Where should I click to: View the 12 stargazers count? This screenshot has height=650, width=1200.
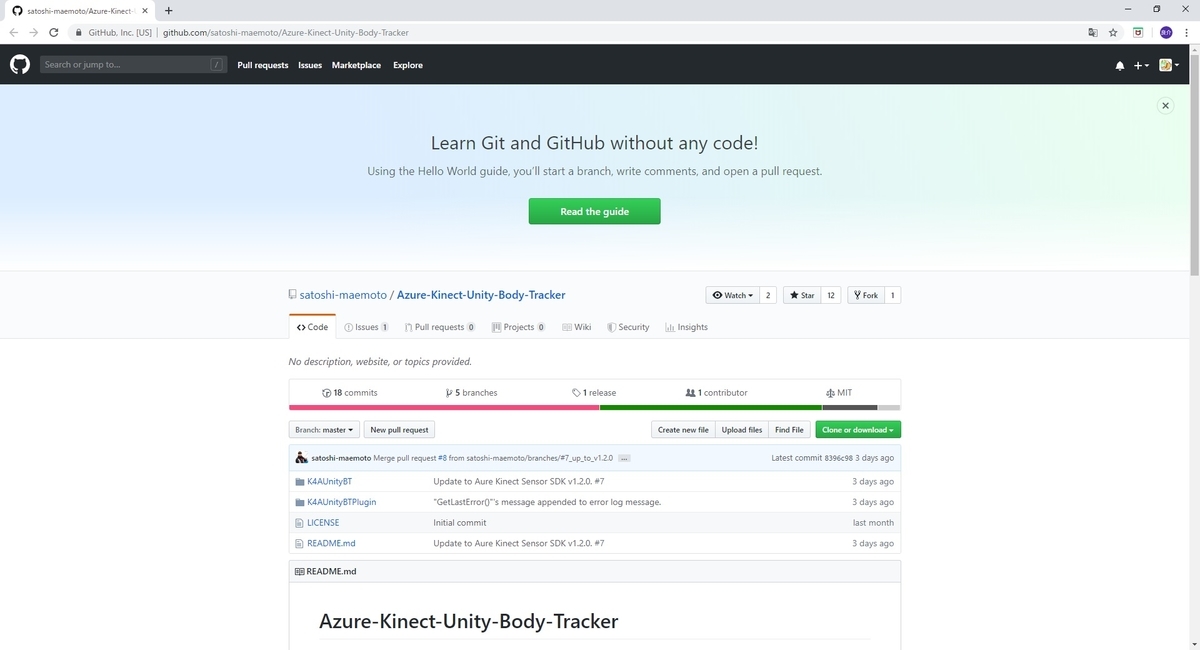click(831, 295)
